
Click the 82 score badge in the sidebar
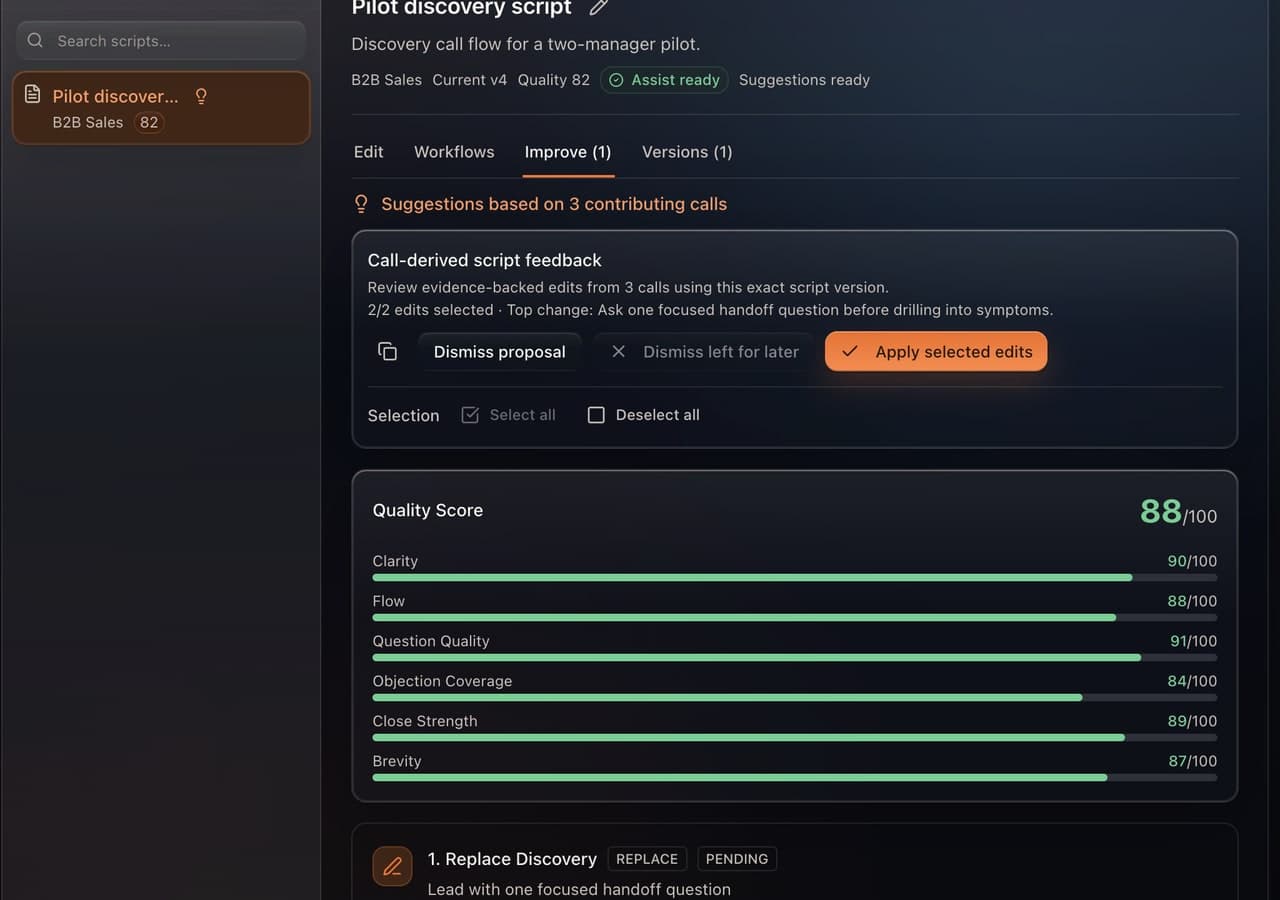point(149,122)
